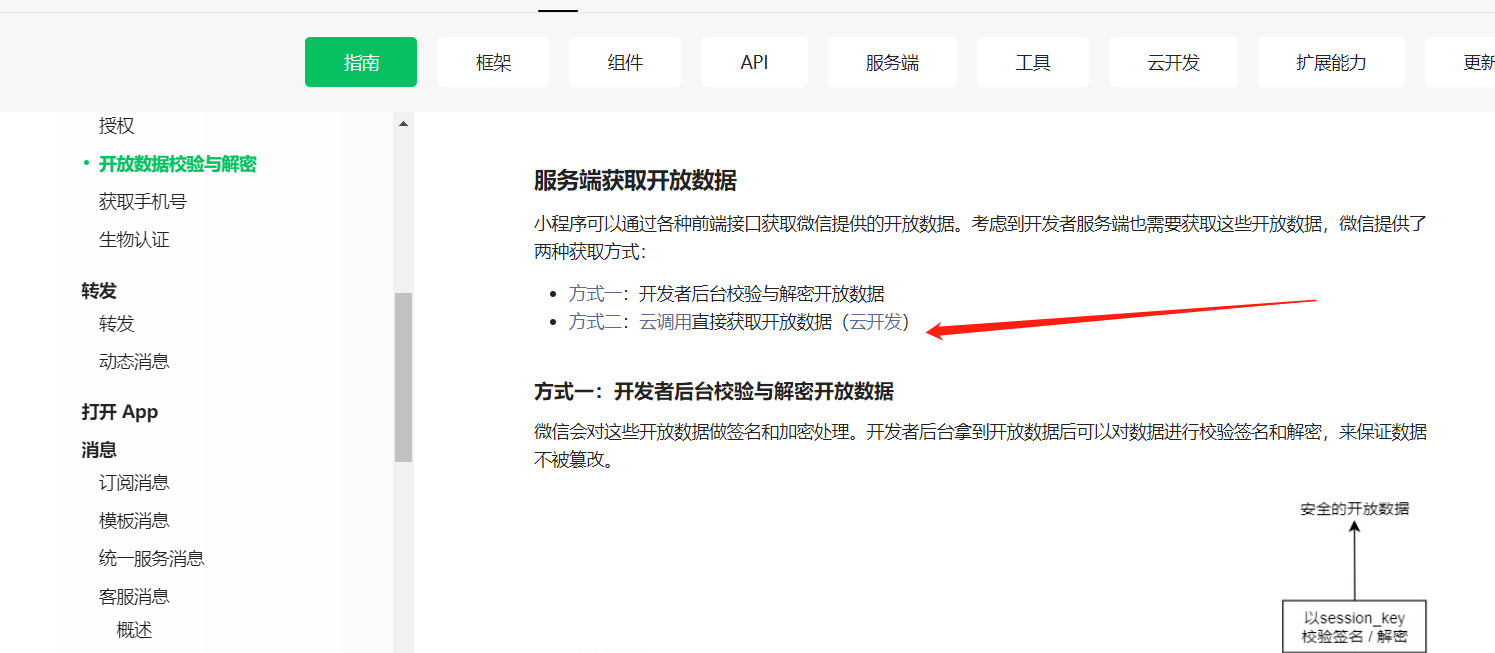Open the 打开 App sidebar section
This screenshot has height=653, width=1495.
[x=120, y=412]
